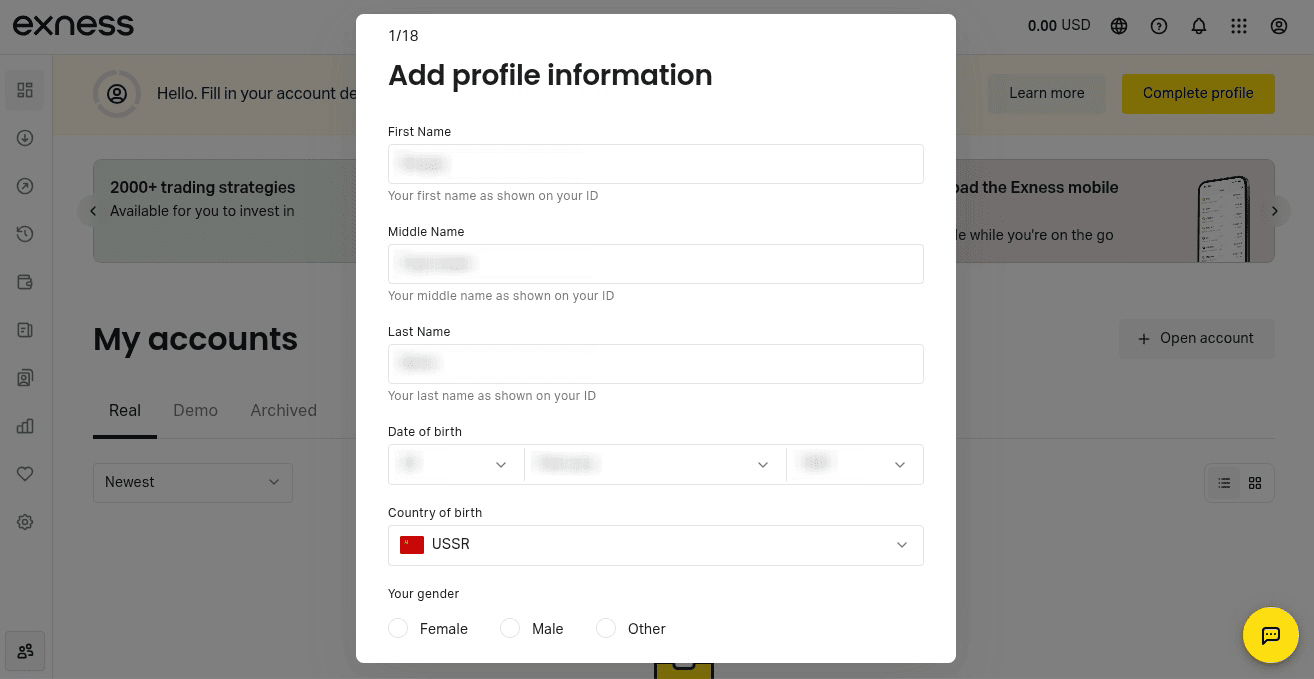Open the apps grid menu icon

1239,26
